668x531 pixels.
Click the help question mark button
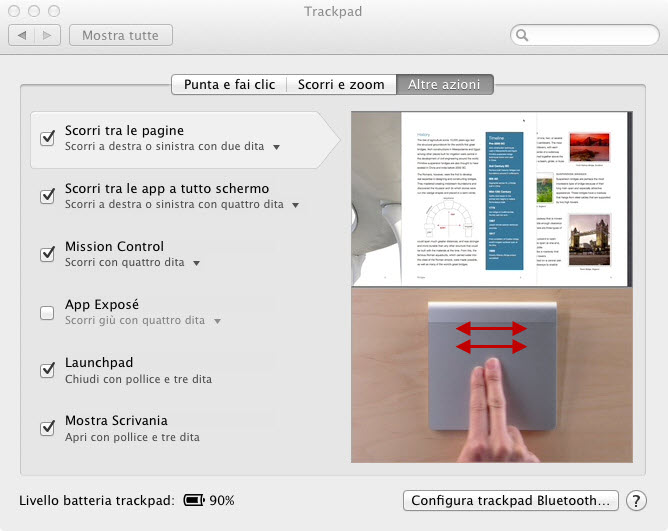click(x=634, y=500)
